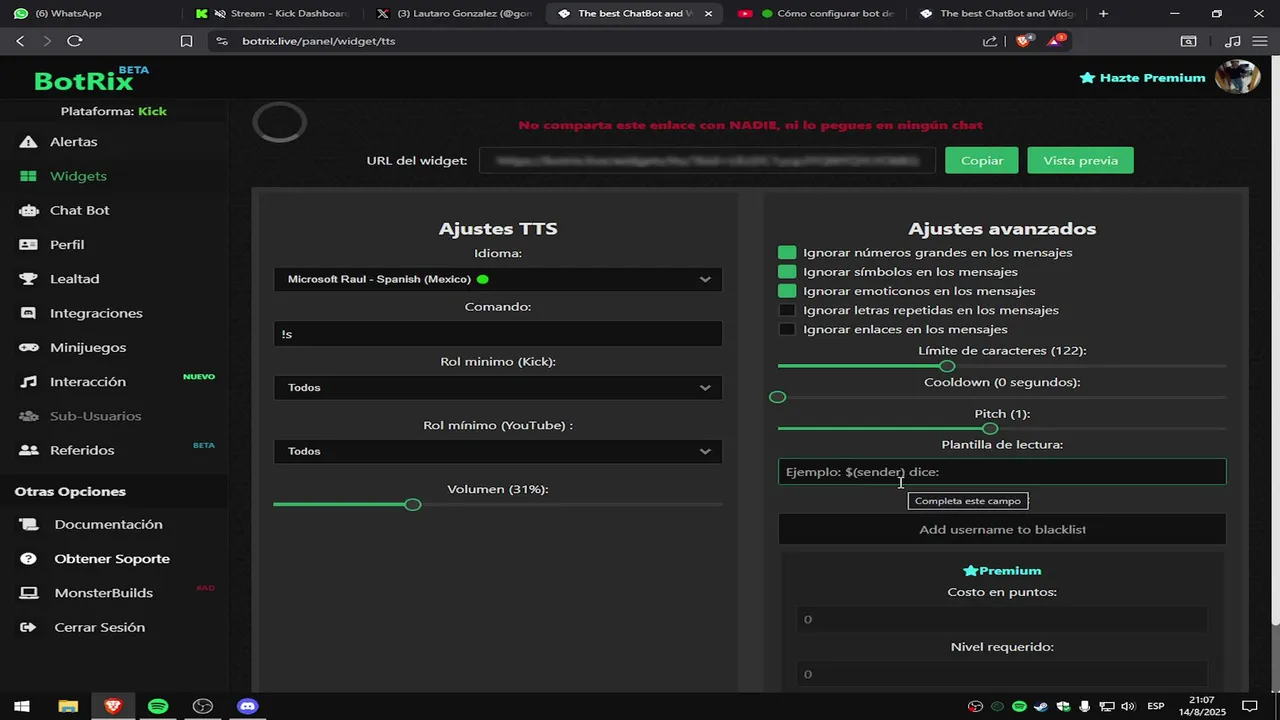Click the Vista previa button

point(1080,160)
